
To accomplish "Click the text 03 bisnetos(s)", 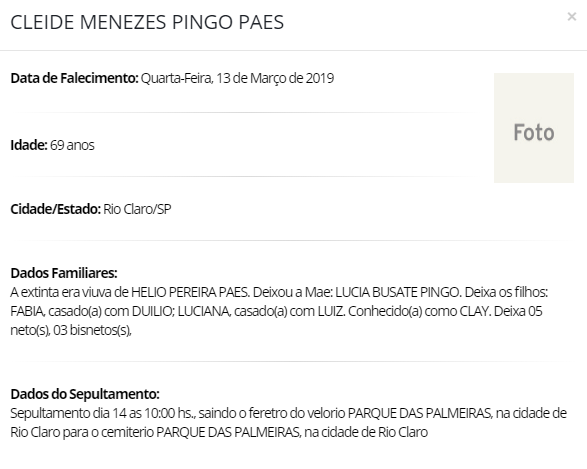I will click(x=92, y=331).
